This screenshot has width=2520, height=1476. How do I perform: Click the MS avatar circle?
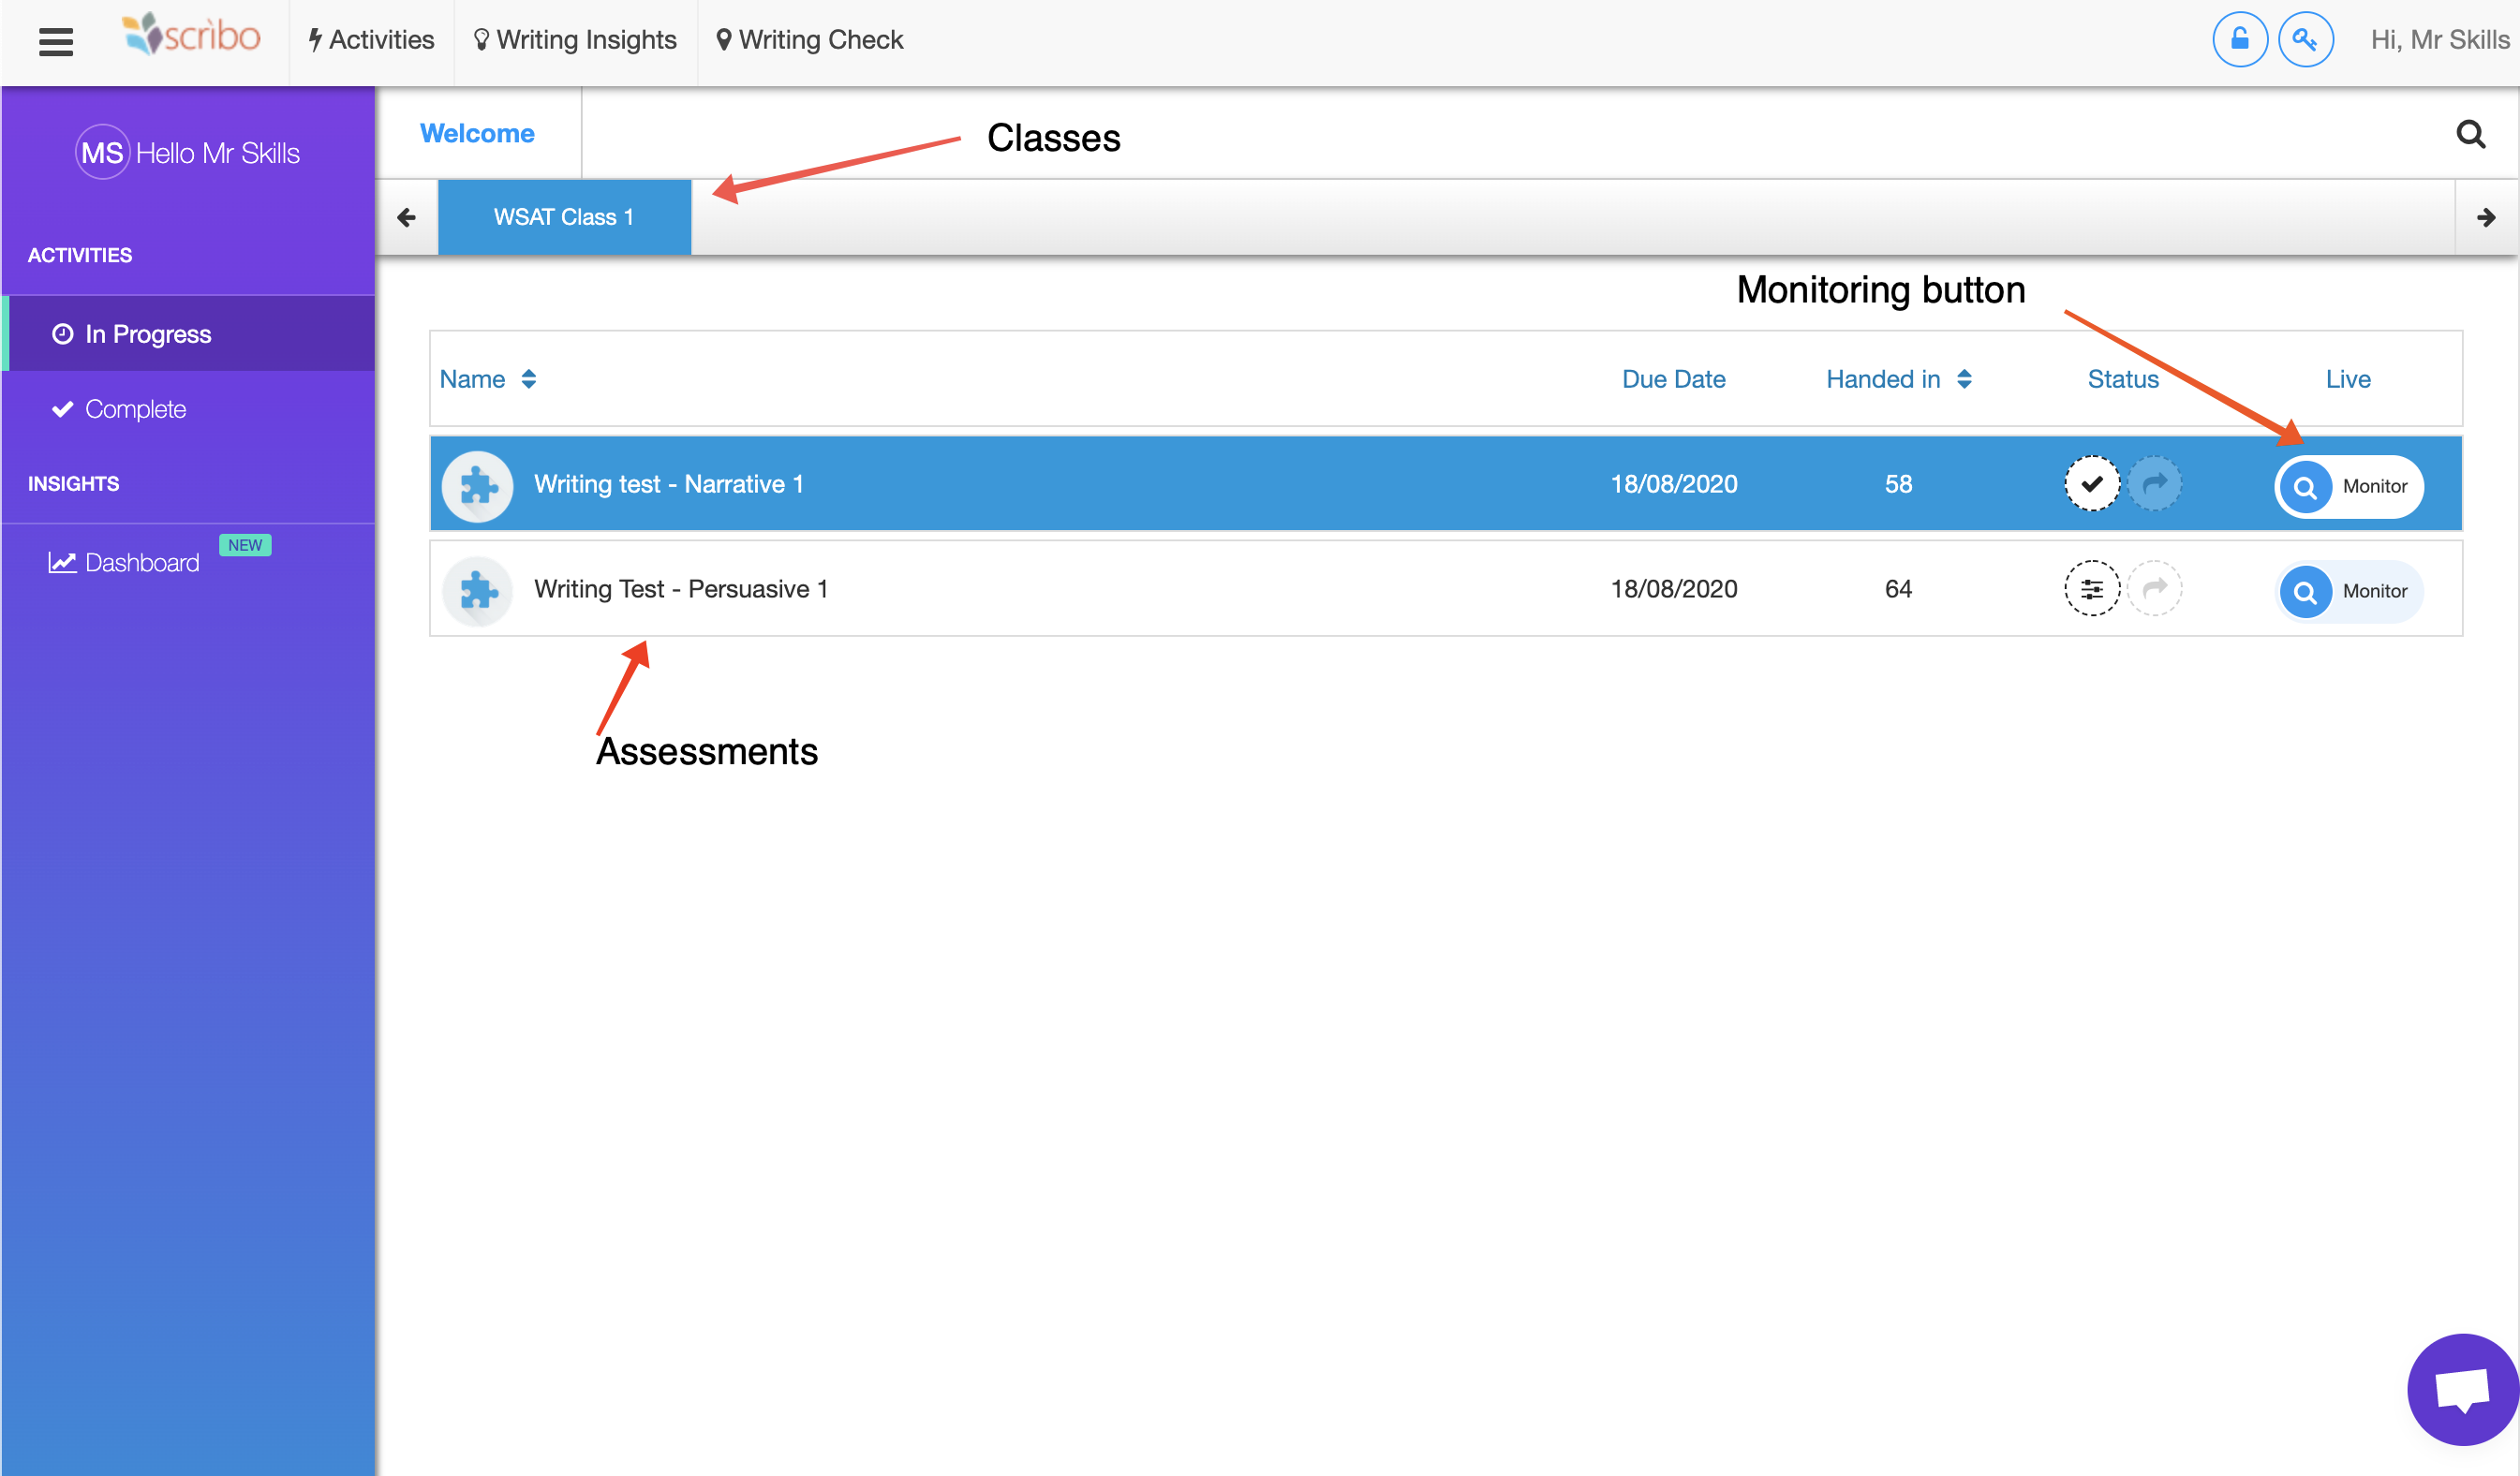tap(102, 152)
